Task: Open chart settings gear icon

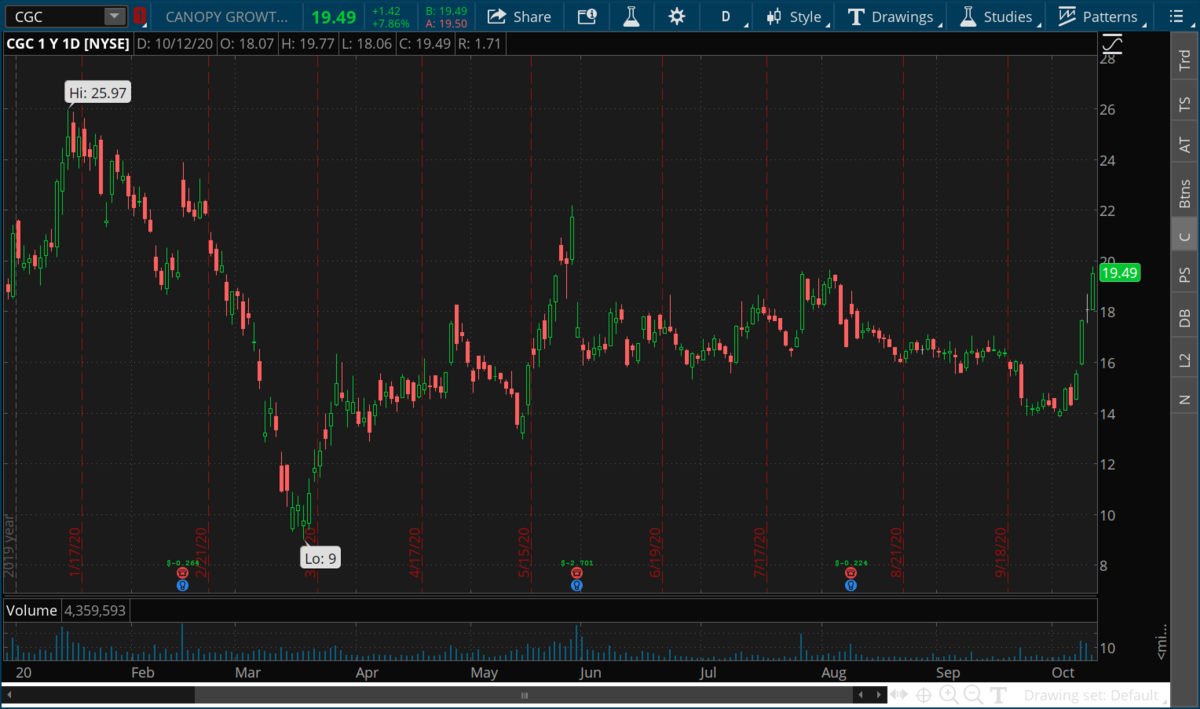Action: tap(677, 16)
